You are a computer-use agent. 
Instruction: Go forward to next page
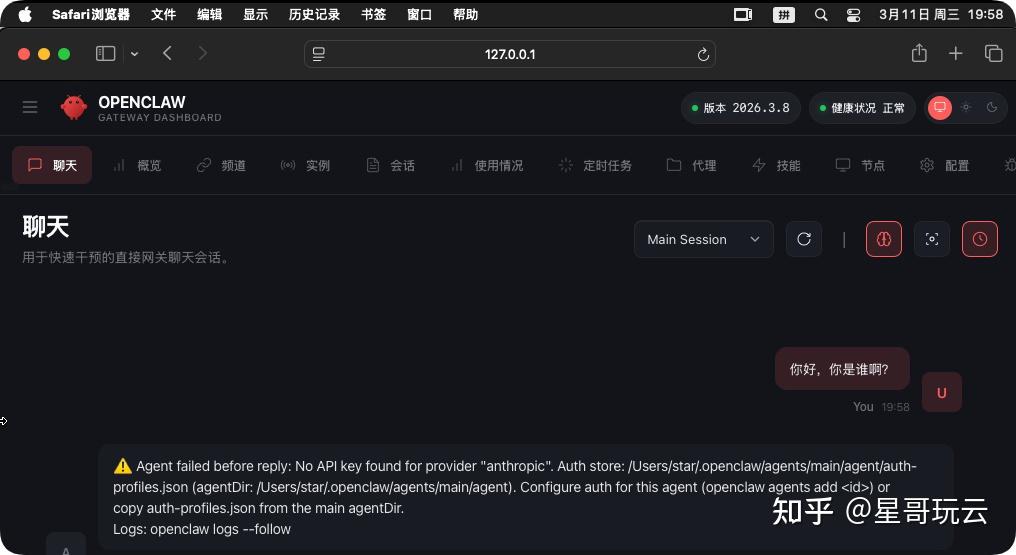click(202, 53)
